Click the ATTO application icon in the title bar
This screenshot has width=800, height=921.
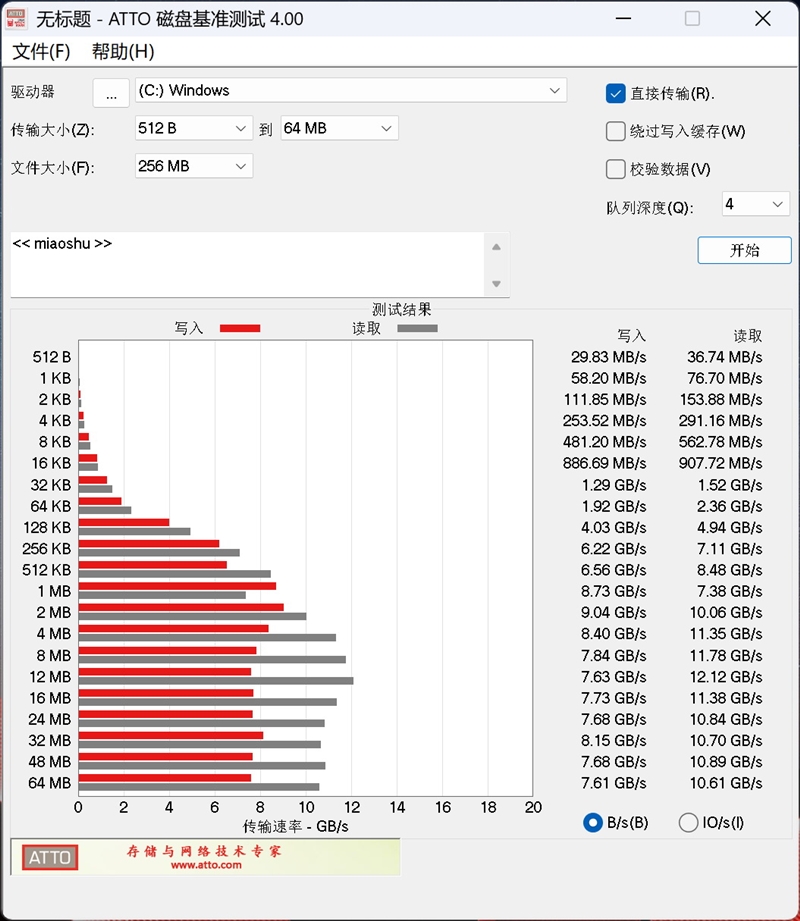[x=17, y=18]
